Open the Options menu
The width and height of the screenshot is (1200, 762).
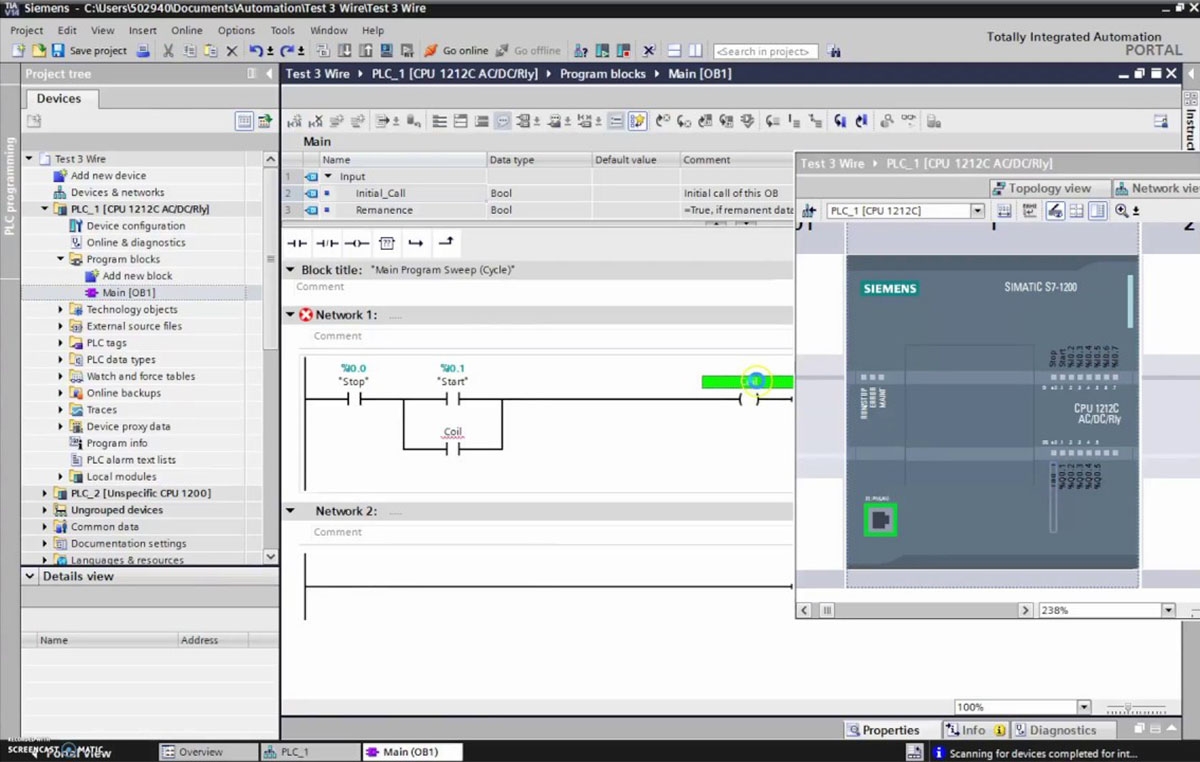pos(236,30)
